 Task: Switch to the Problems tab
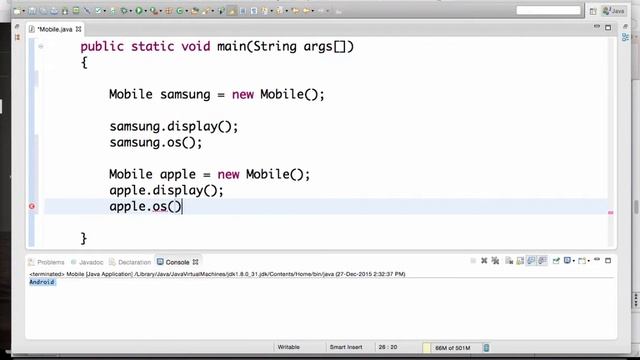coord(47,262)
